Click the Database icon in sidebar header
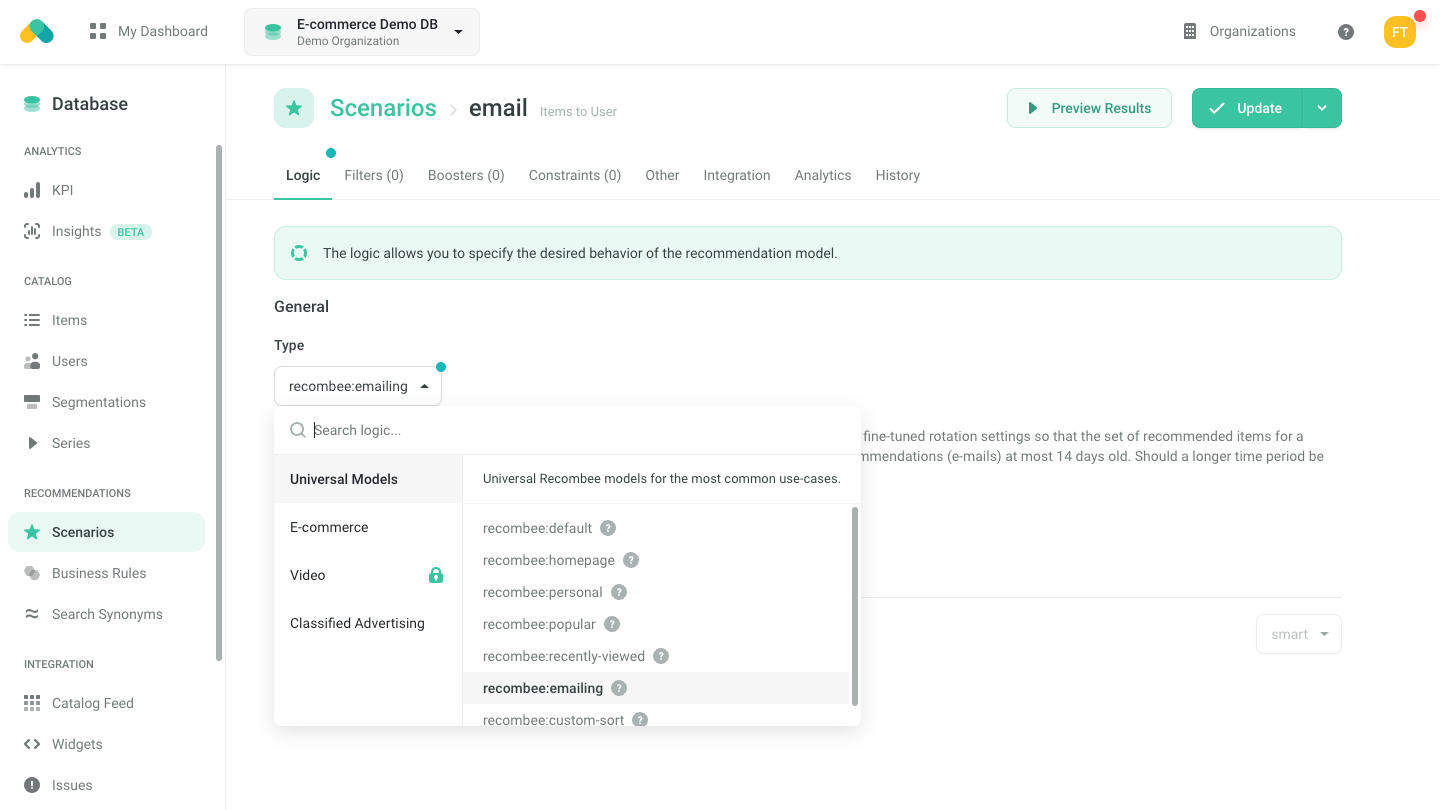Viewport: 1440px width, 810px height. click(x=32, y=104)
